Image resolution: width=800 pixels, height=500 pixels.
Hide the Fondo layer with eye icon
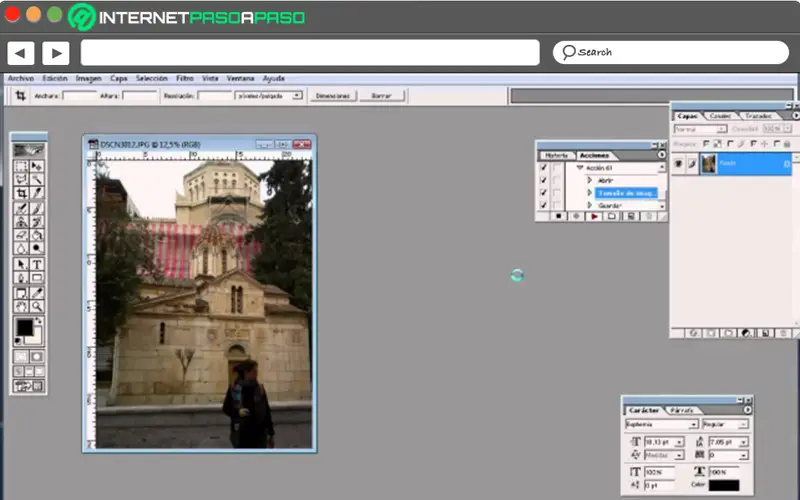click(678, 163)
